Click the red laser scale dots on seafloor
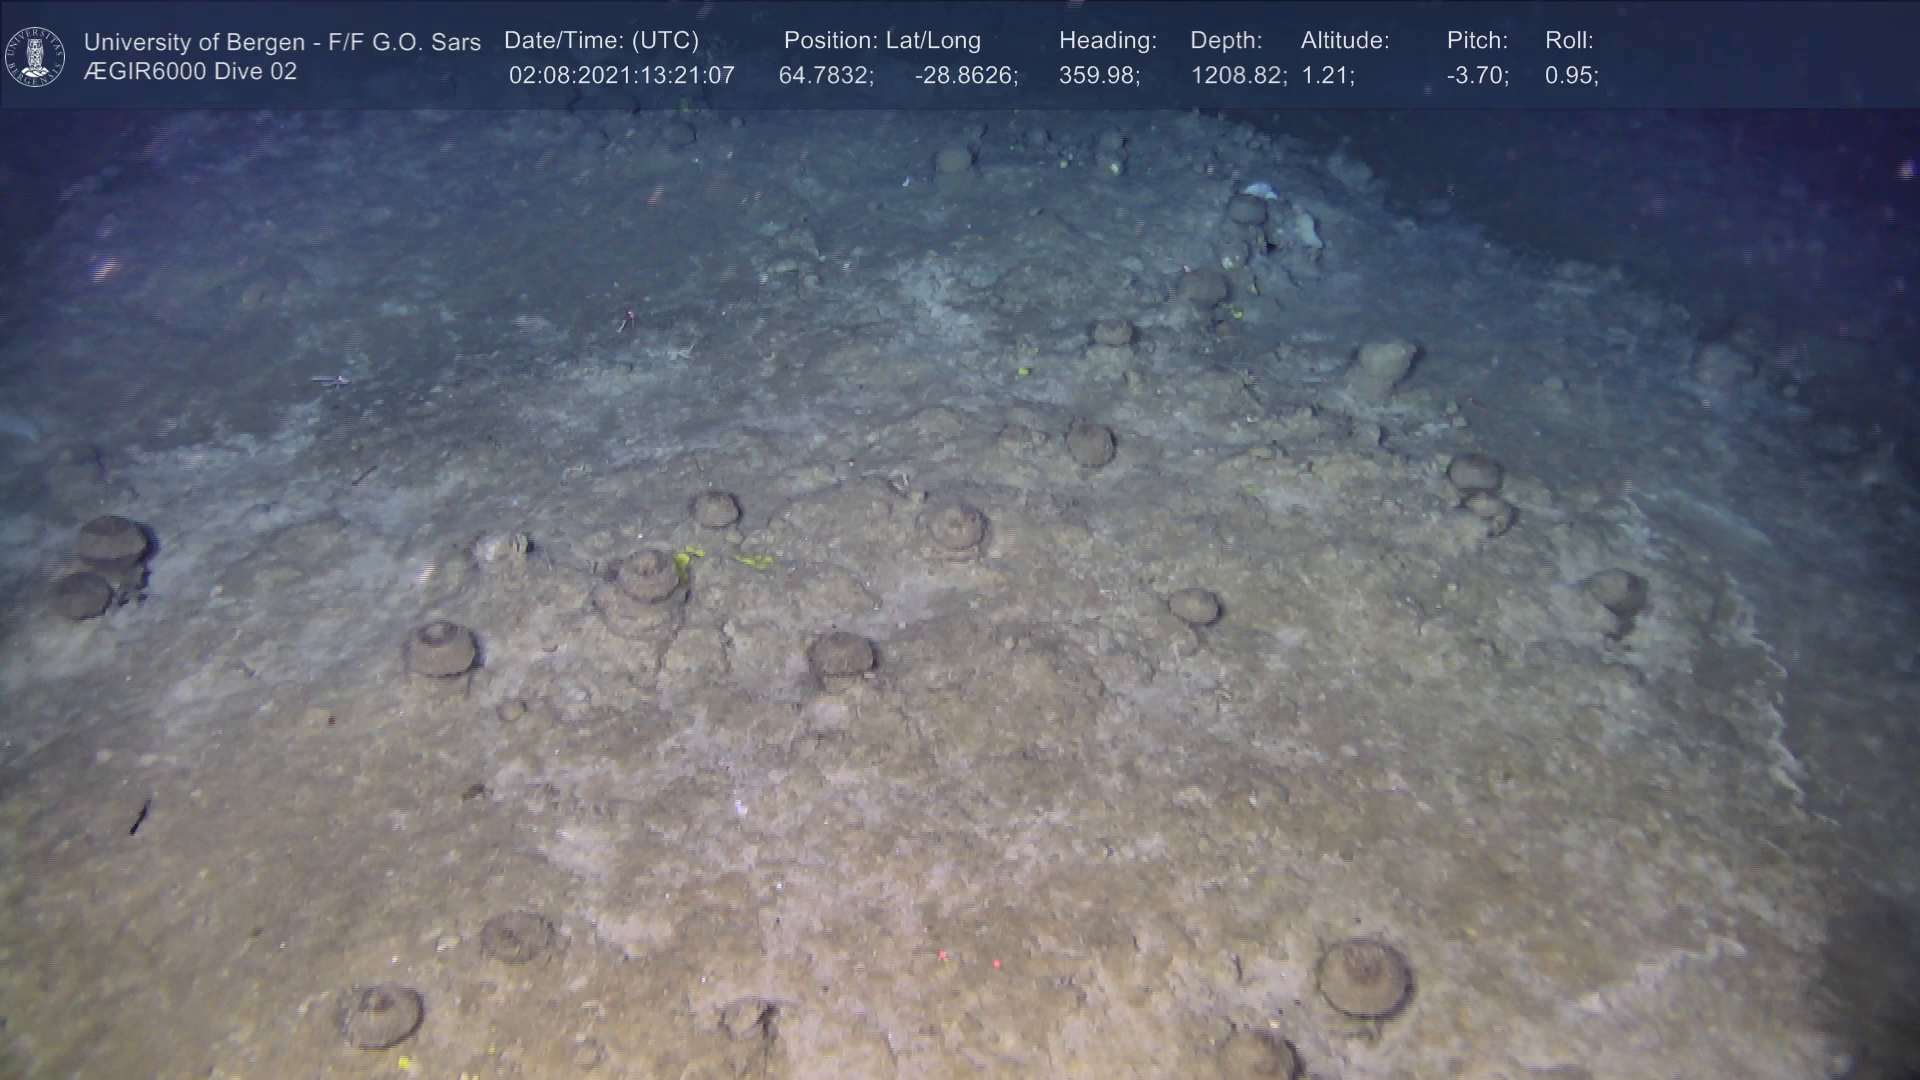This screenshot has width=1920, height=1080. coord(968,959)
